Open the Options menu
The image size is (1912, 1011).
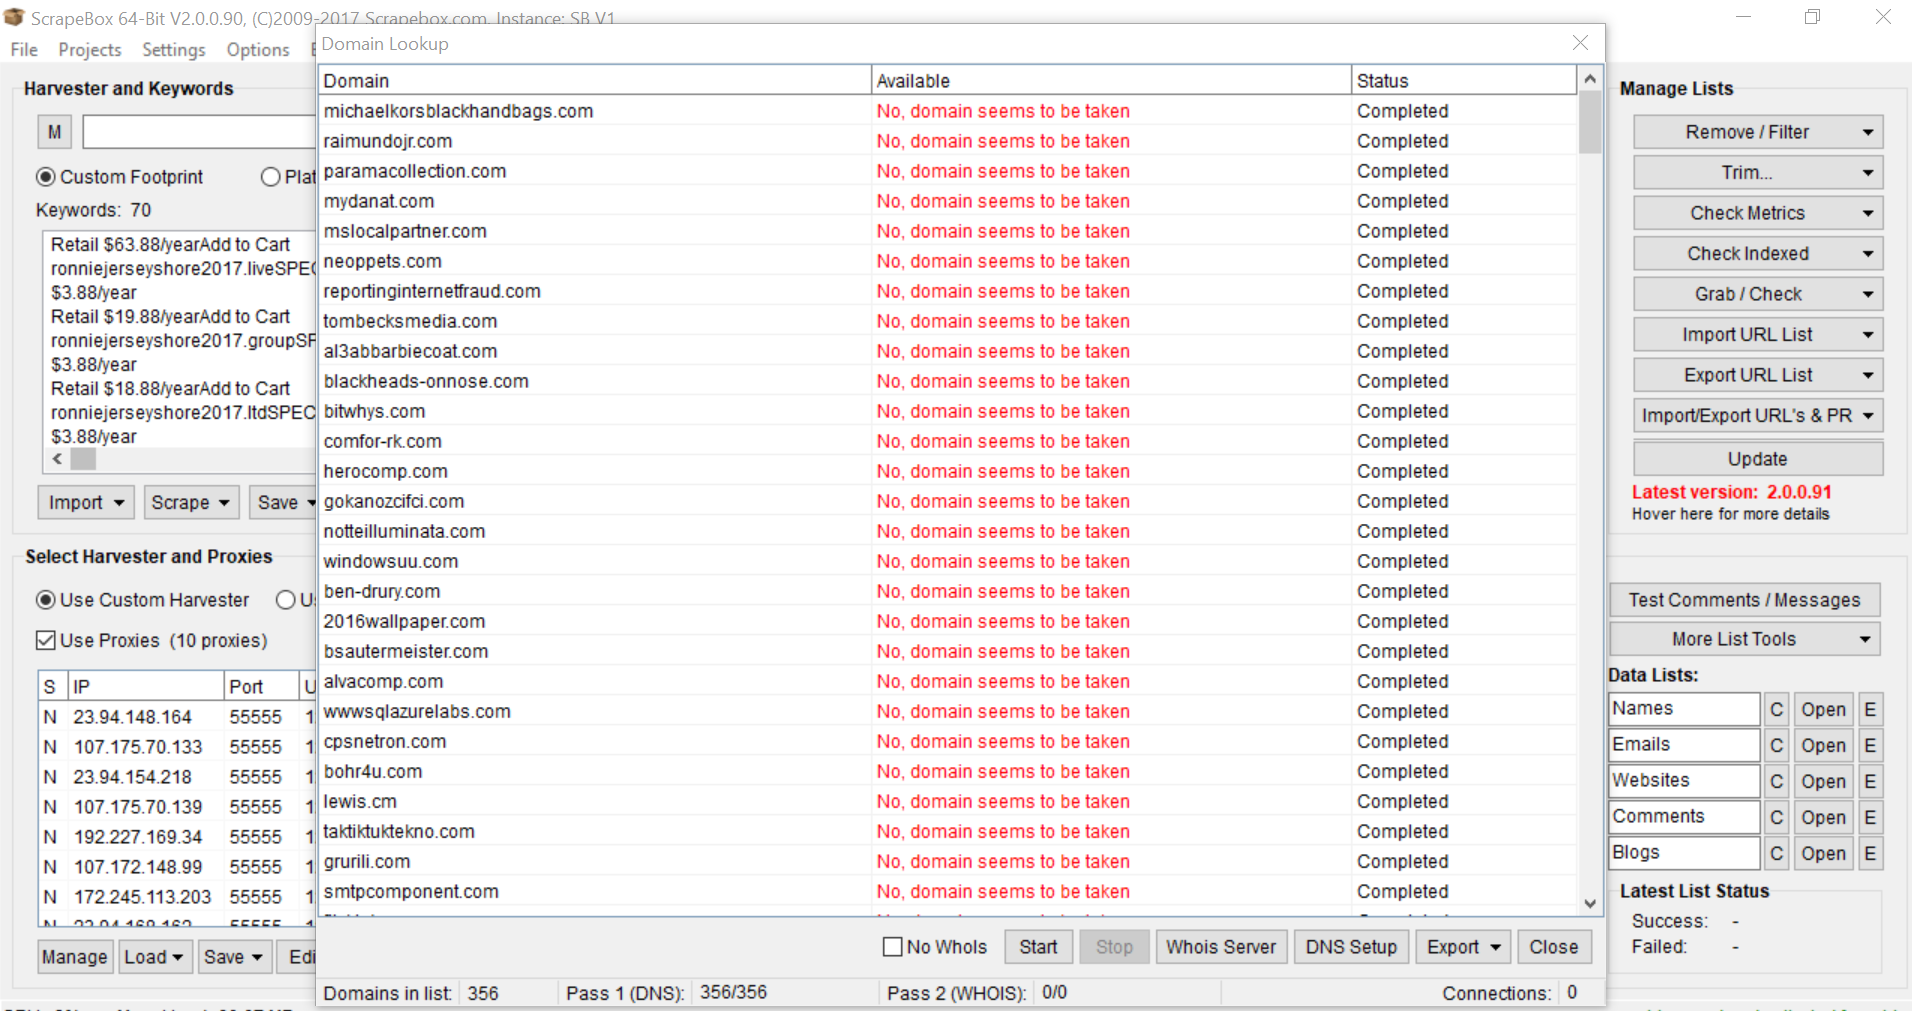pos(258,49)
